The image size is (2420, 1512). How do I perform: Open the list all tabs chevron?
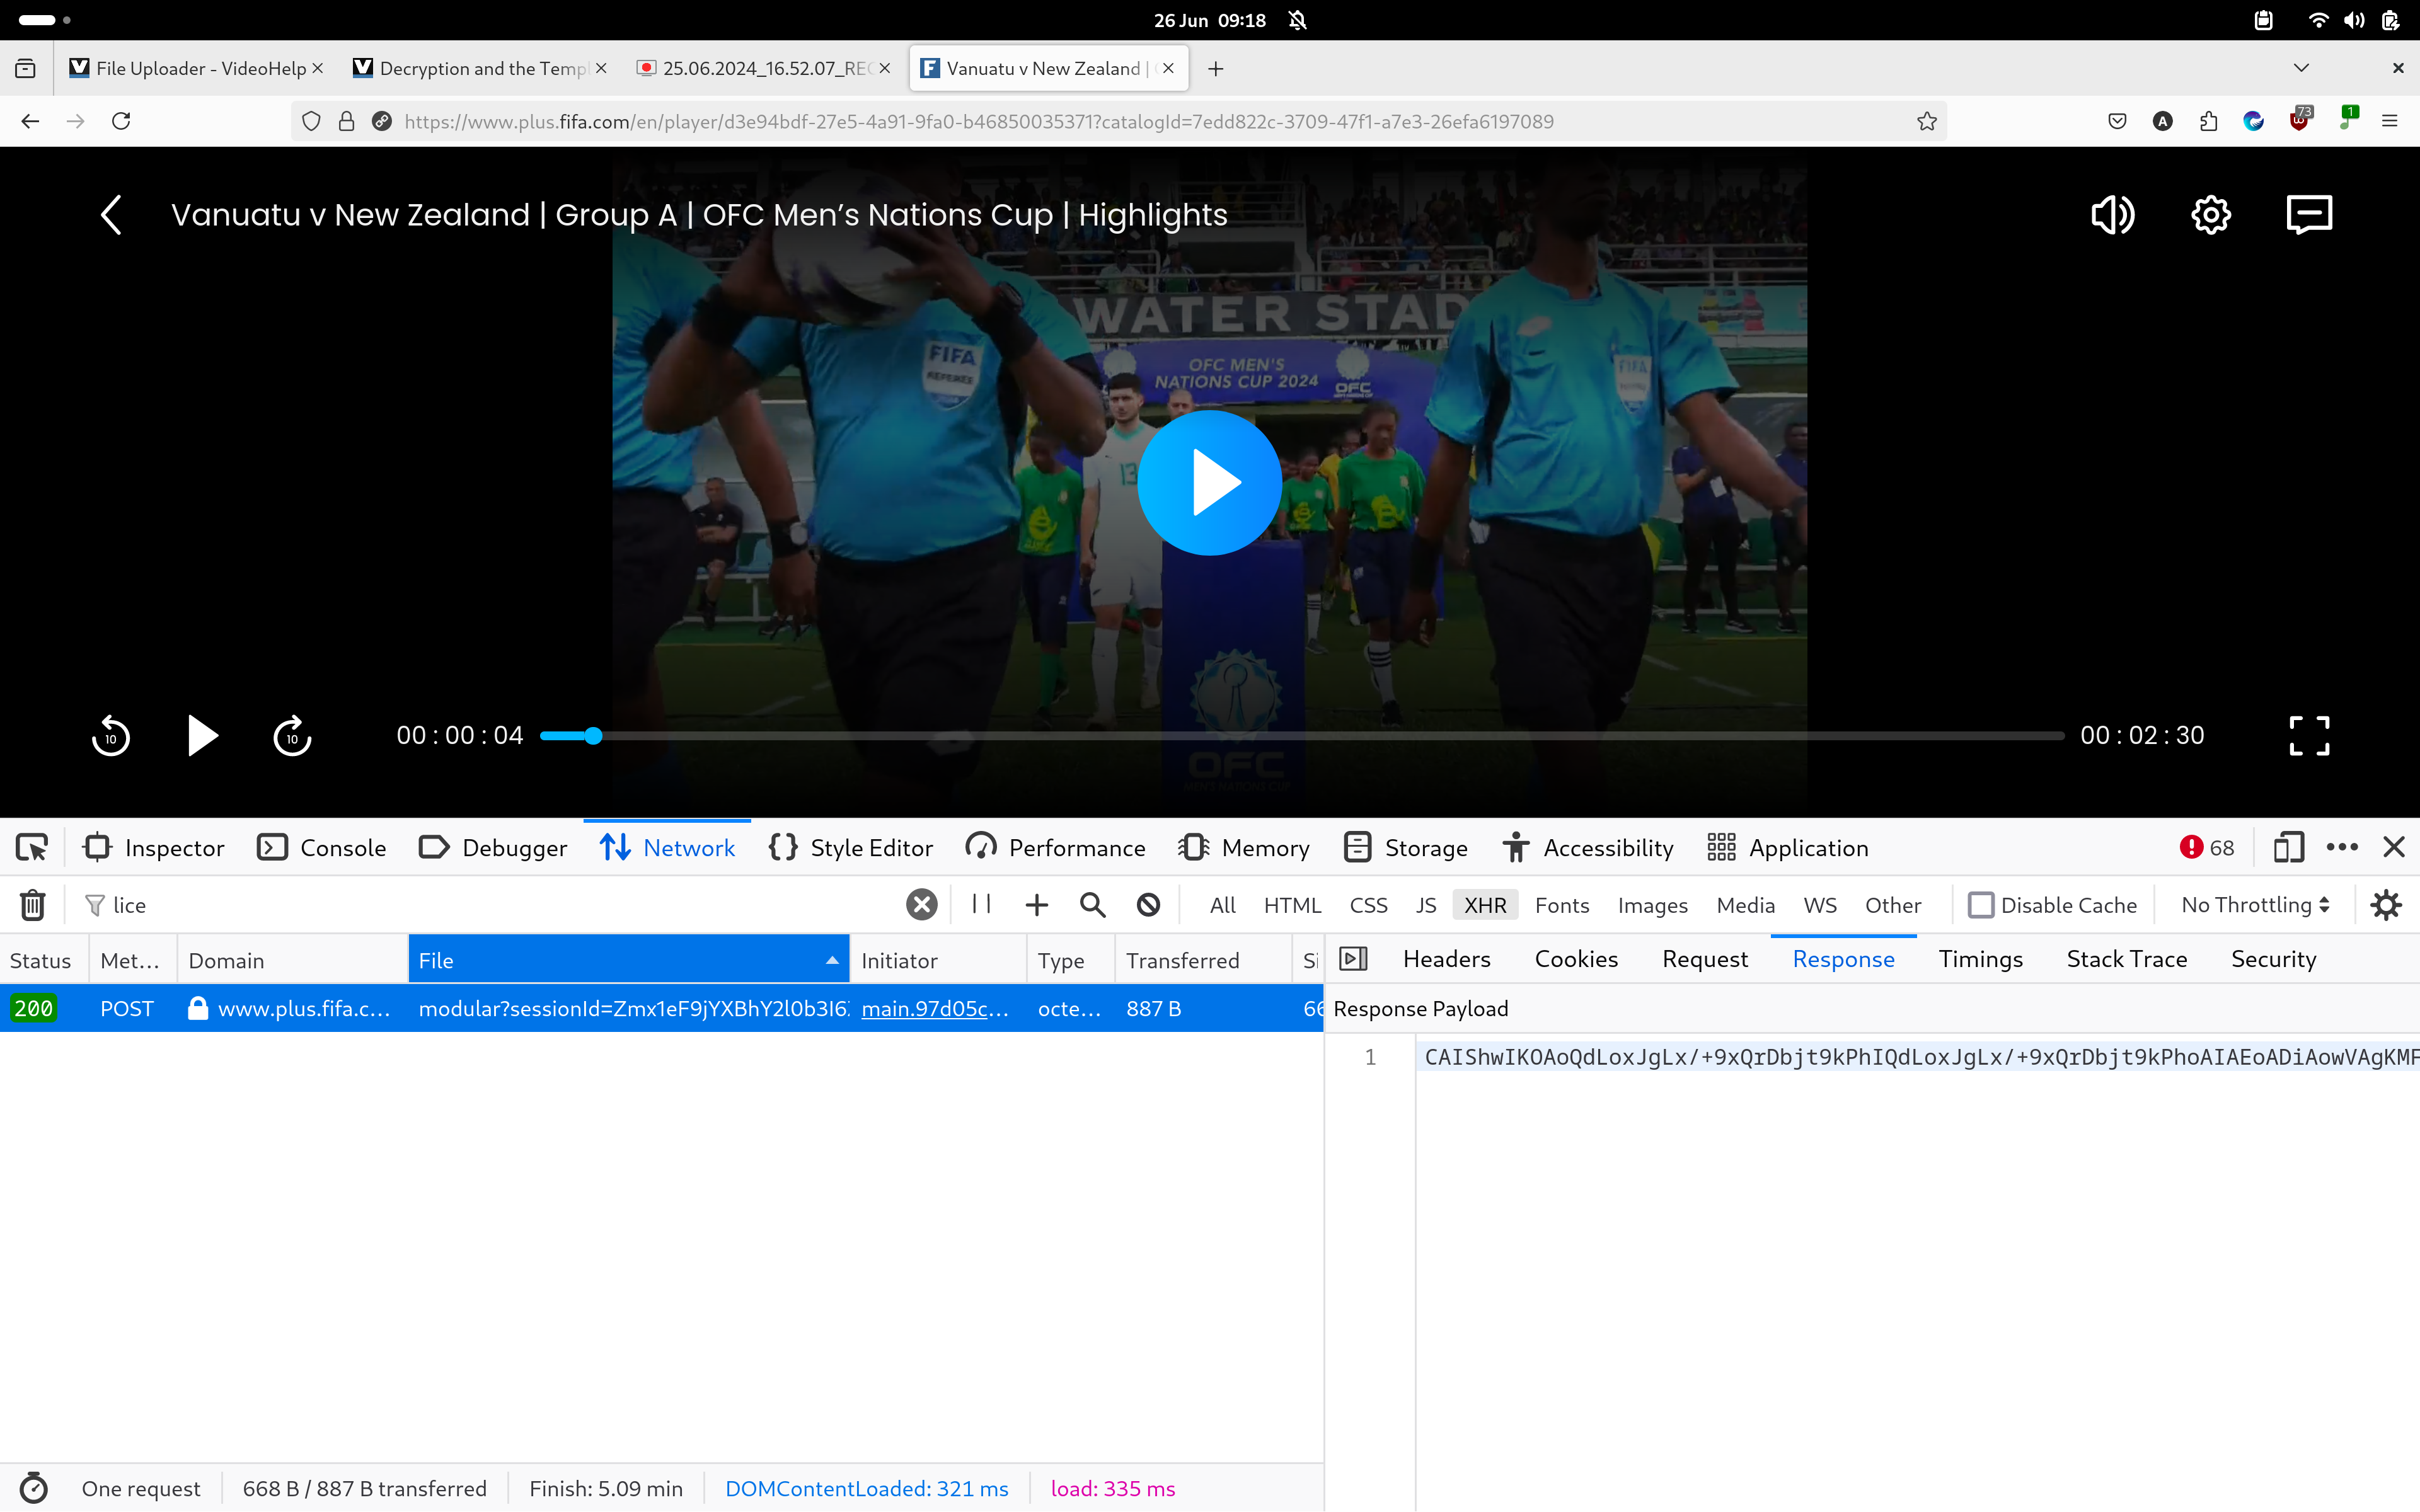click(2301, 68)
